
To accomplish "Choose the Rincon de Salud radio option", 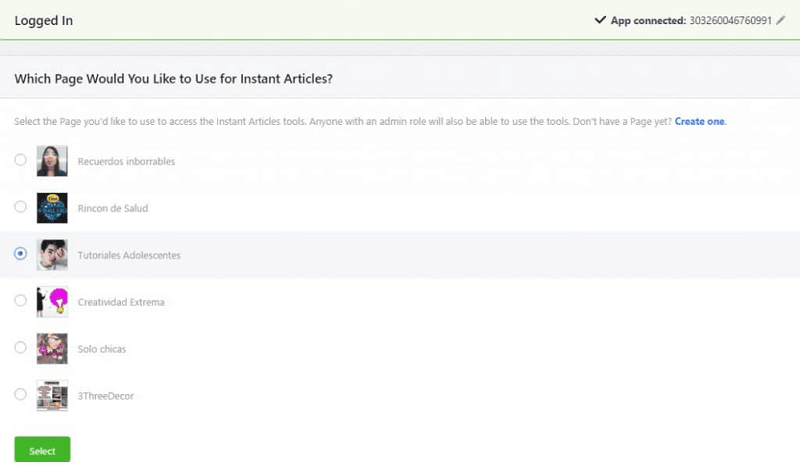I will coord(21,207).
